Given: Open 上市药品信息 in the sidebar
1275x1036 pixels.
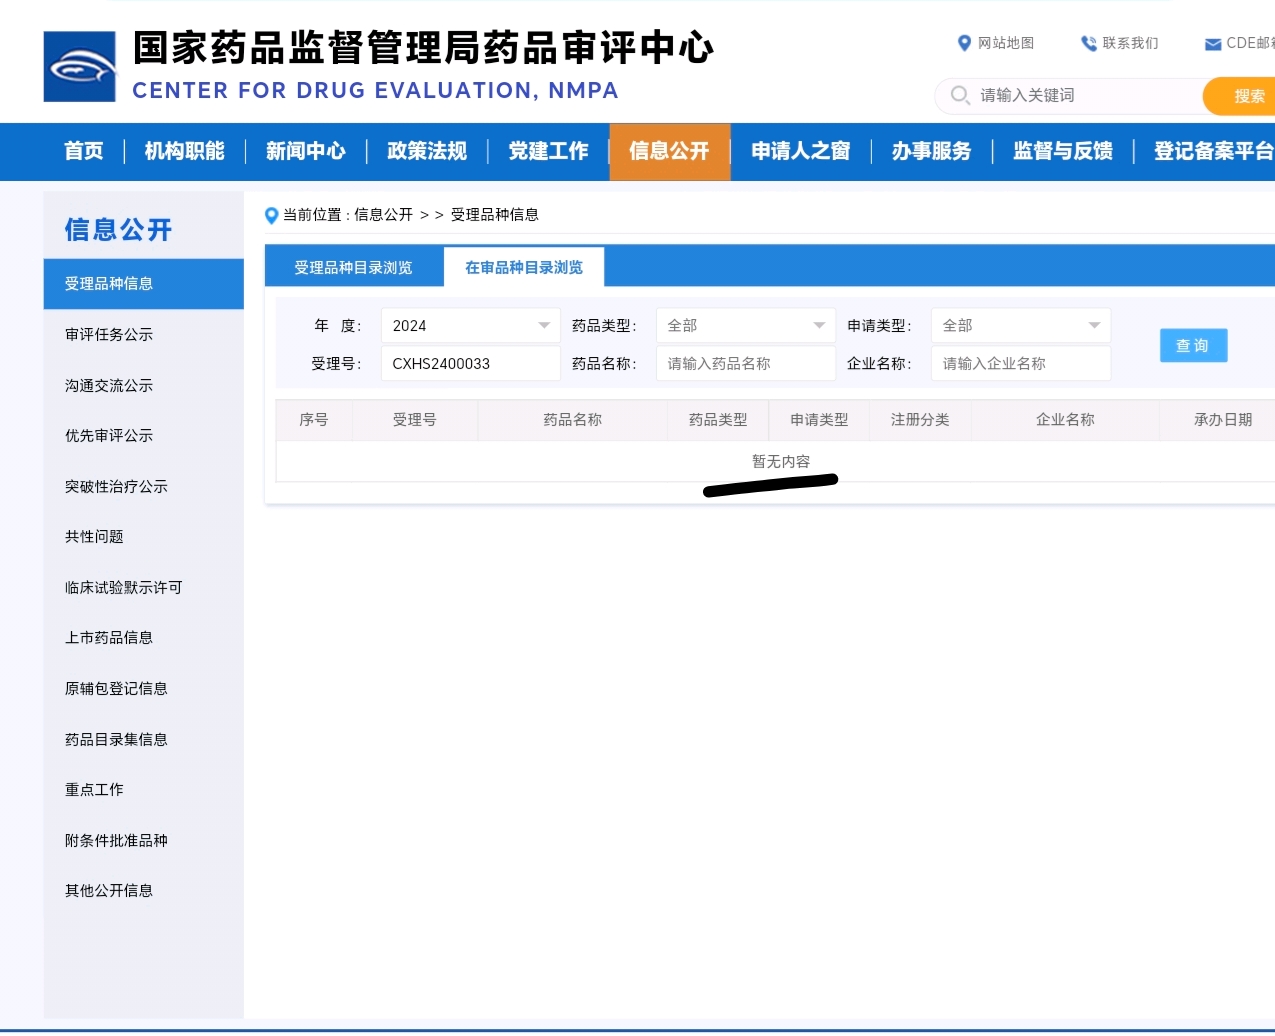Looking at the screenshot, I should (109, 638).
